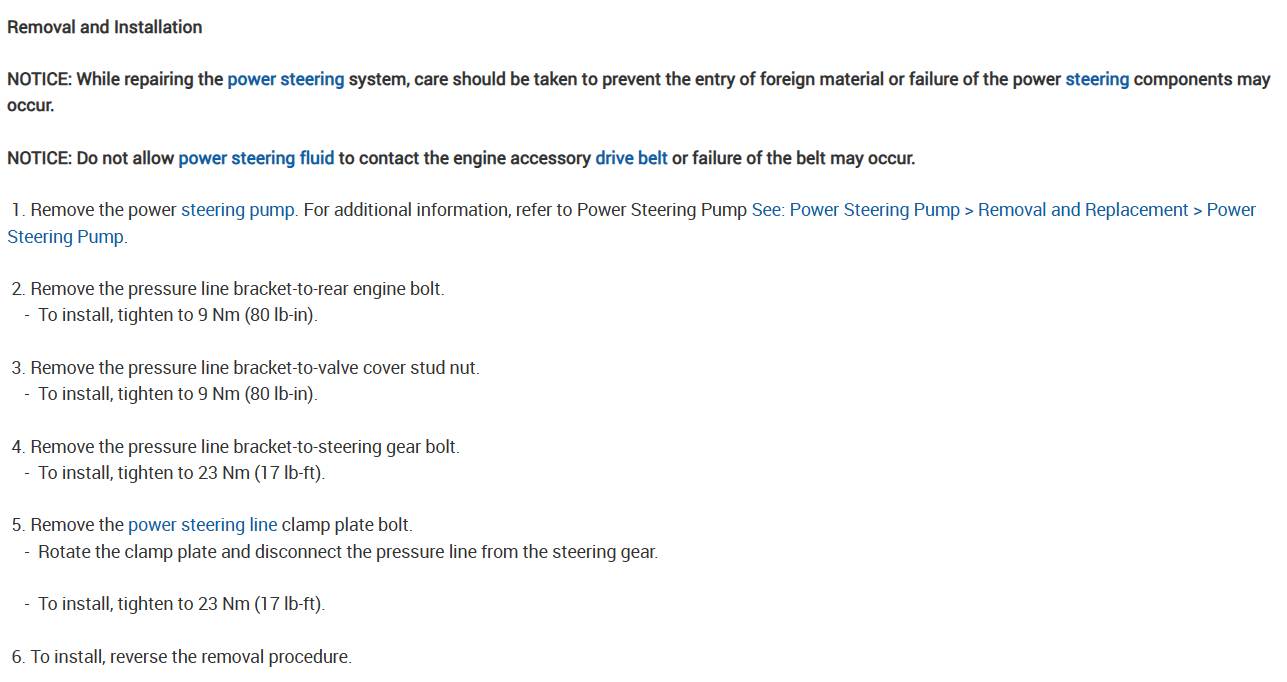Open the 'power steering line' link in step 5
Screen dimensions: 1287x682
pyautogui.click(x=202, y=525)
